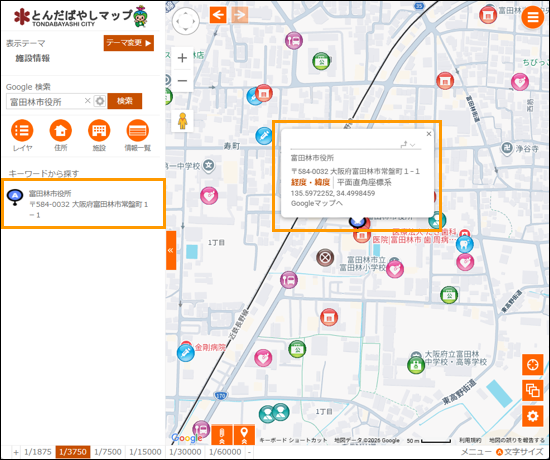The width and height of the screenshot is (550, 460).
Task: Click the 金剛病院 map label
Action: coord(210,347)
